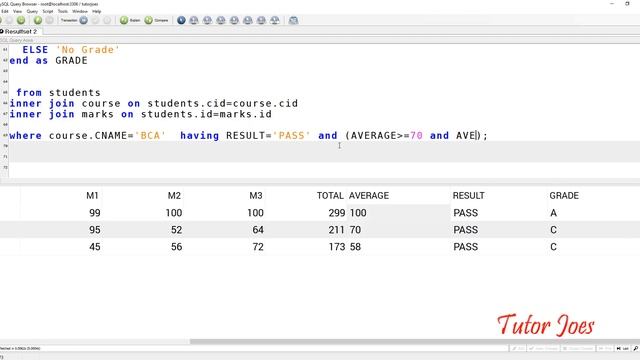Viewport: 640px width, 360px height.
Task: Jump to Last row button
Action: [x=623, y=349]
